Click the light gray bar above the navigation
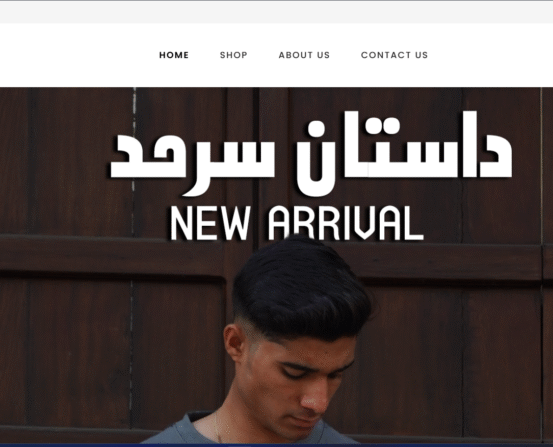This screenshot has height=447, width=553. pos(276,12)
